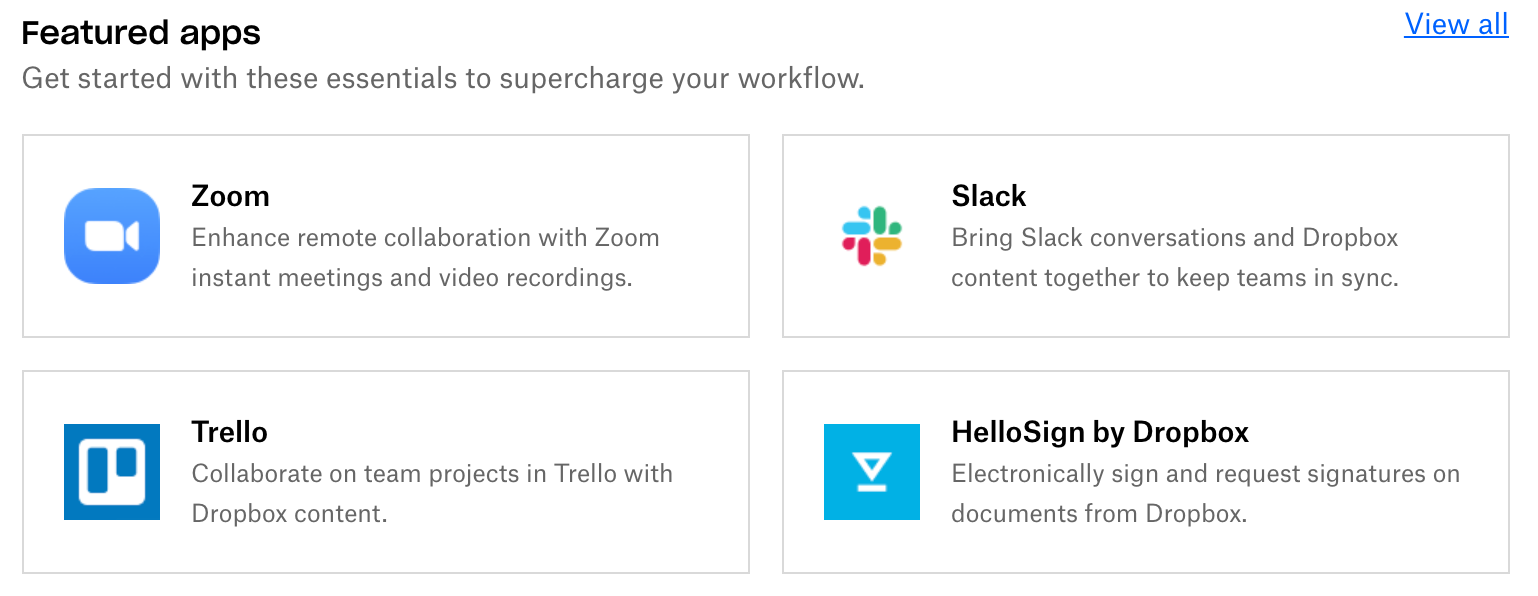
Task: Click "Bring Slack conversations and Dropbox" text
Action: point(1175,238)
